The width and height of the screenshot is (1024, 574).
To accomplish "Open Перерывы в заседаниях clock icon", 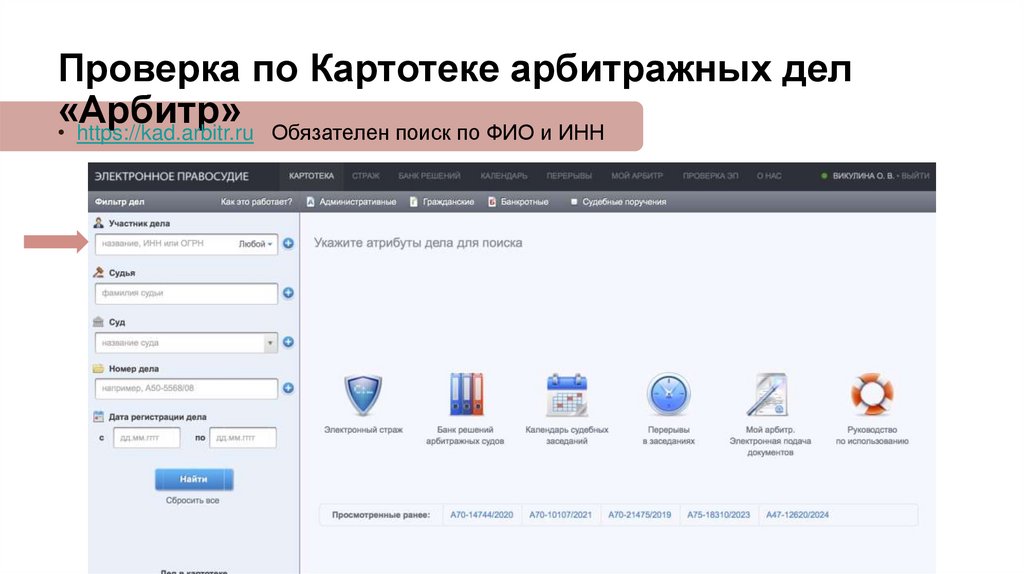I will [668, 394].
